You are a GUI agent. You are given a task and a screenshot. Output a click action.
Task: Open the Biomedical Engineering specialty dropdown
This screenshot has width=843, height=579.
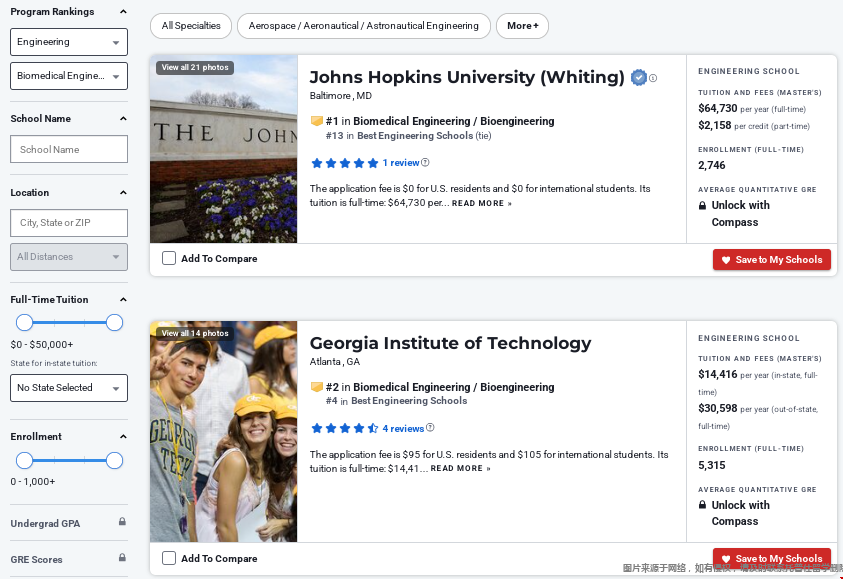click(69, 76)
